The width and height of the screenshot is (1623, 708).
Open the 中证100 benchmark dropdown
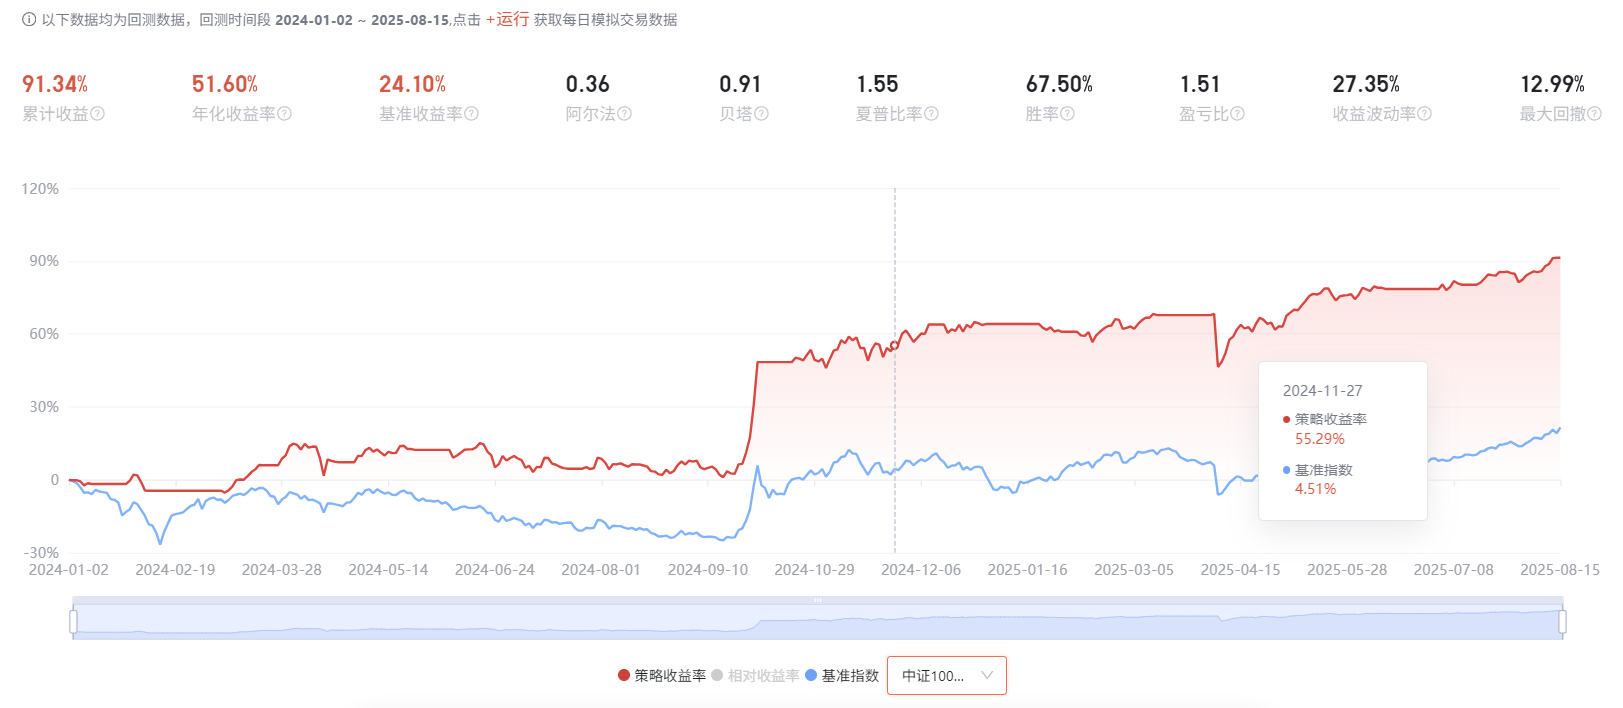tap(946, 676)
